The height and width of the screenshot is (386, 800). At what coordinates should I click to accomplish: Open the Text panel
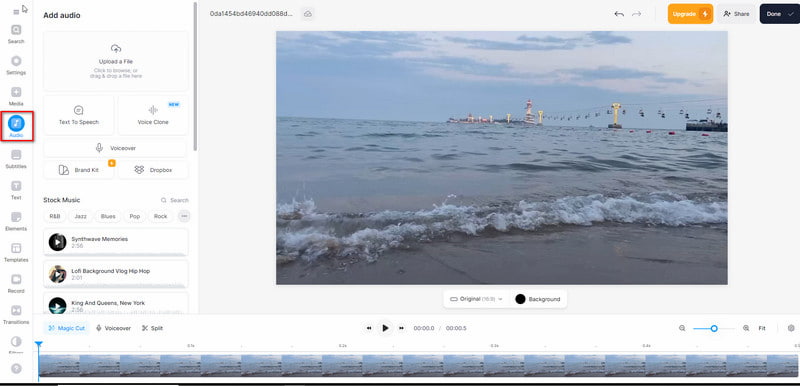[x=16, y=190]
